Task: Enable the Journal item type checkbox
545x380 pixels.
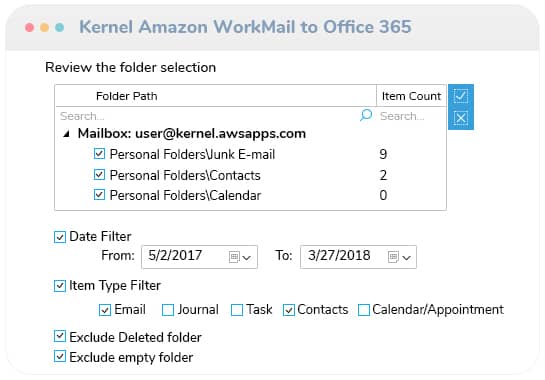Action: 168,310
